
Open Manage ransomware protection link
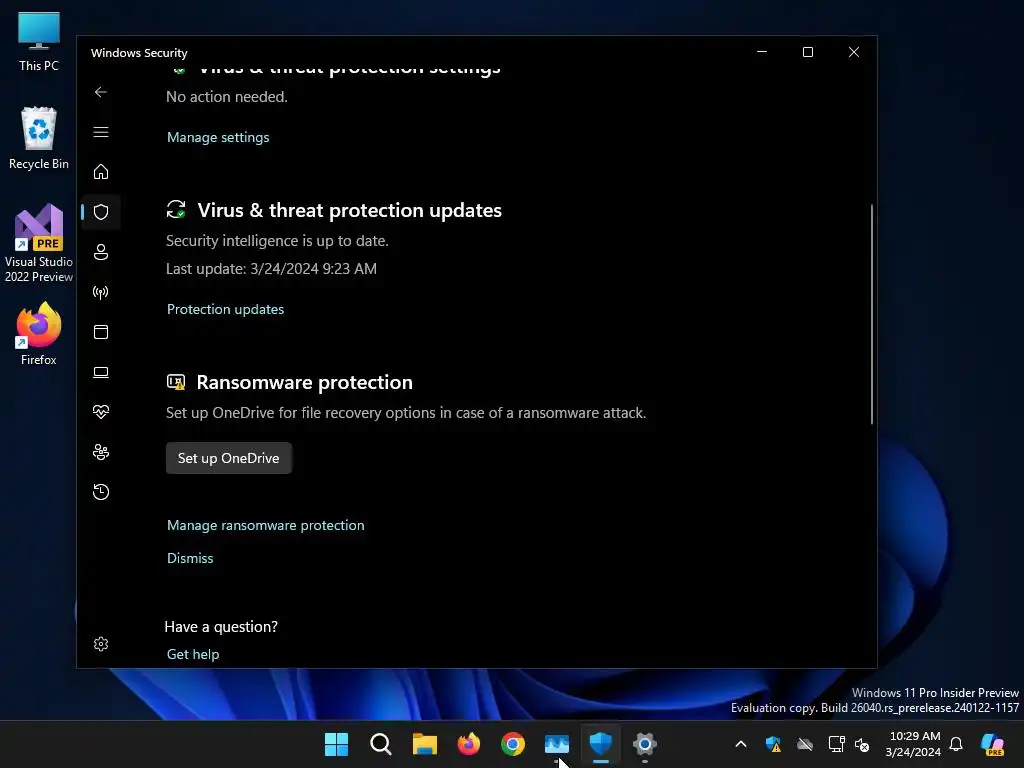[x=266, y=525]
